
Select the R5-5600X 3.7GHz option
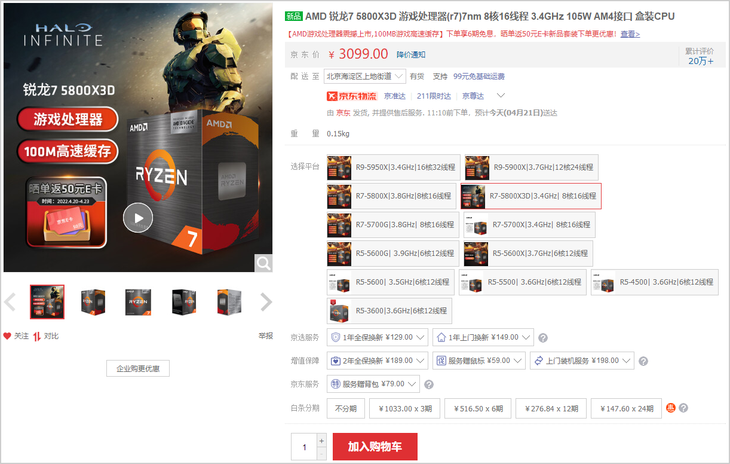[528, 254]
